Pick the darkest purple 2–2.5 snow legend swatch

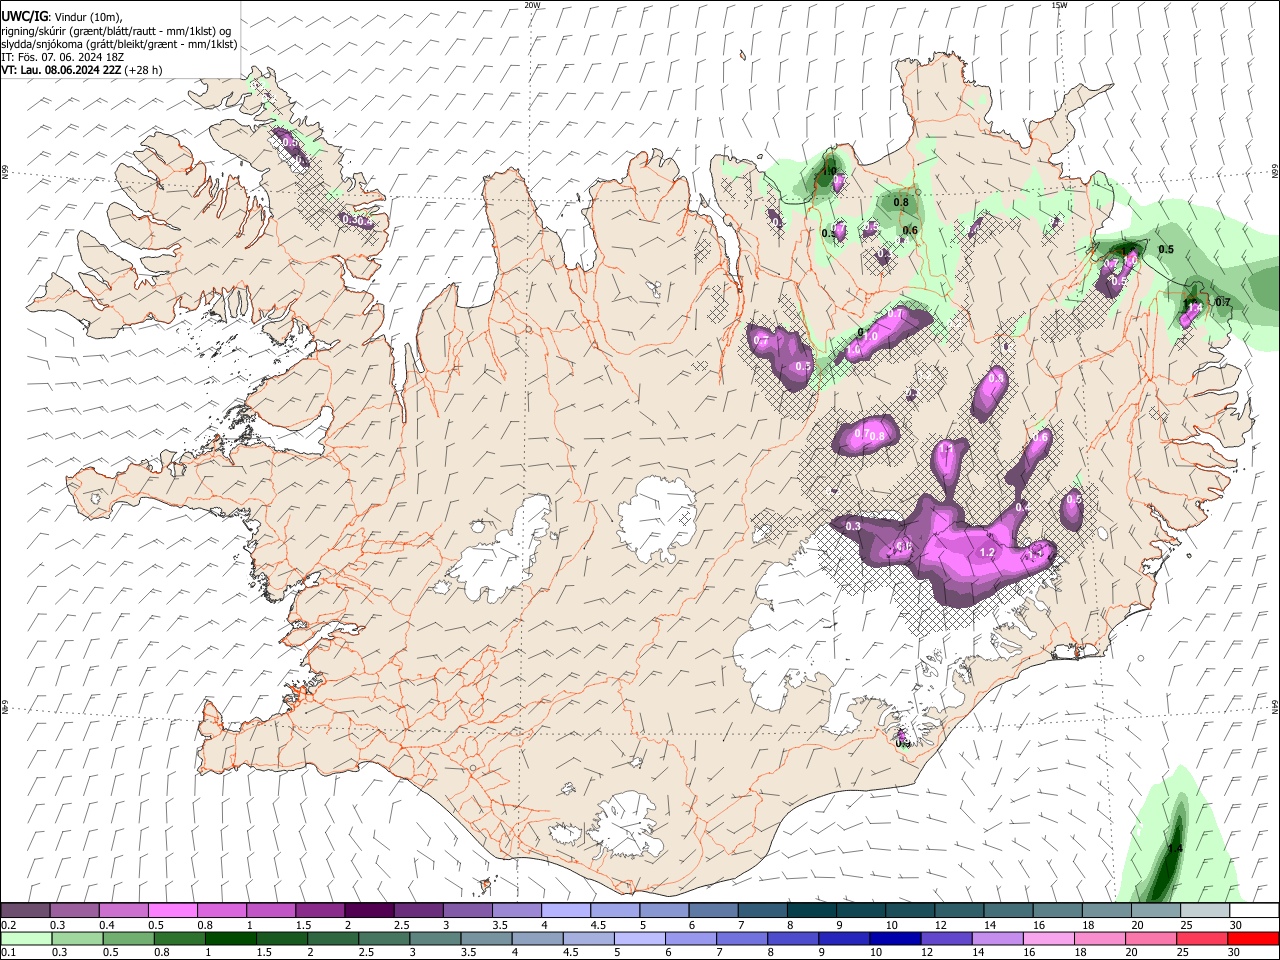coord(369,911)
